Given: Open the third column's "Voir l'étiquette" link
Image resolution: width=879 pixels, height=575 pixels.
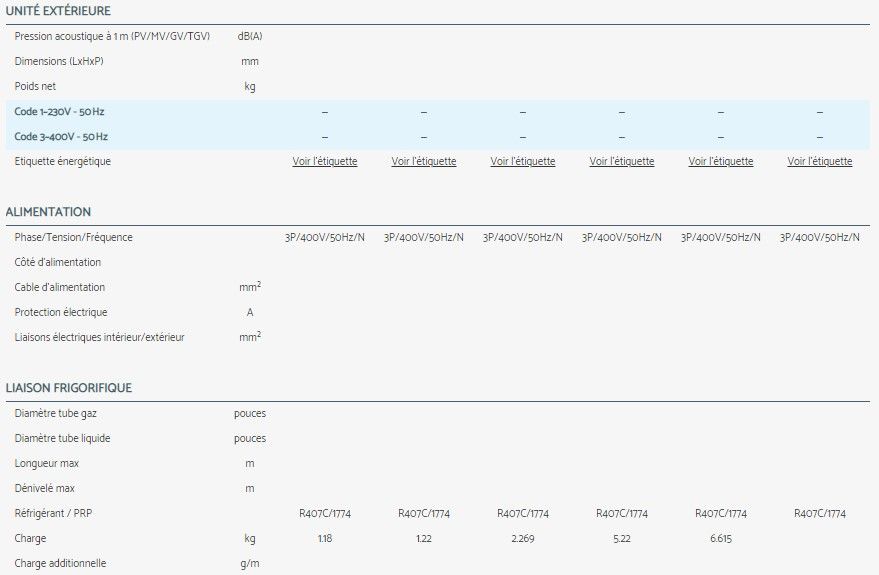Looking at the screenshot, I should coord(522,162).
